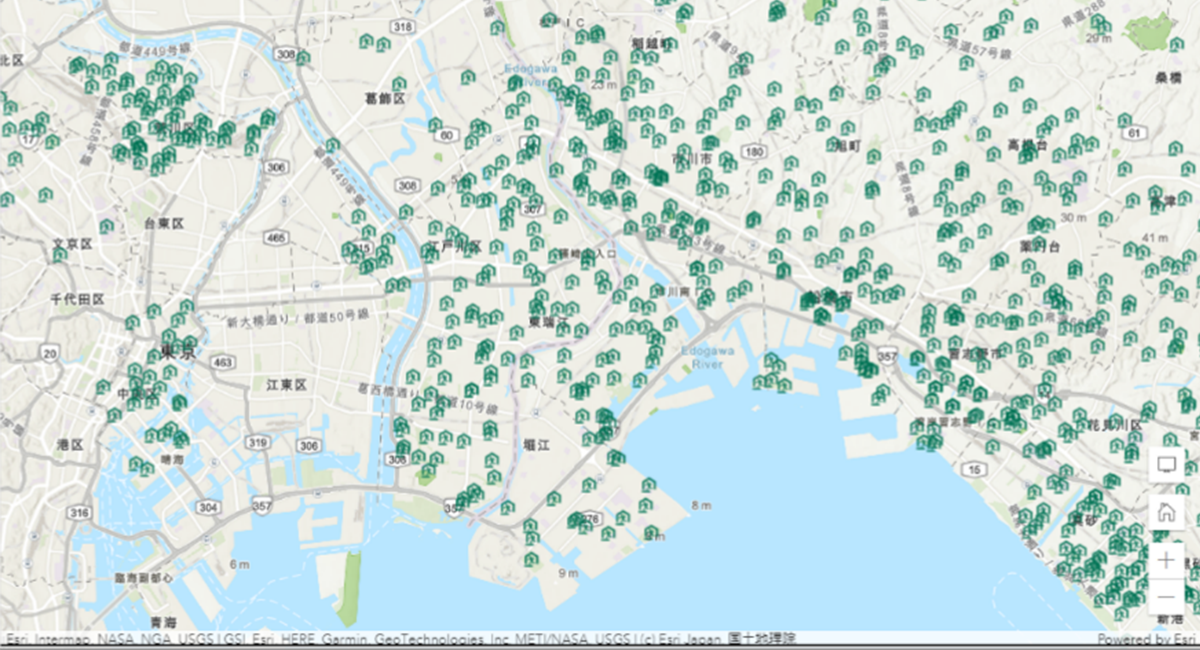Click the 堀江 place label
Screen dimensions: 1200x650
coord(536,444)
